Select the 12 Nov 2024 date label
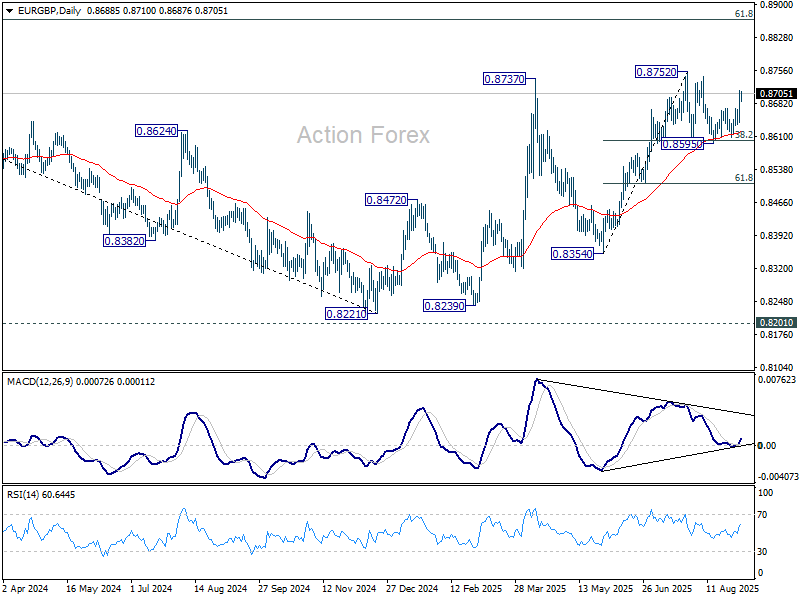Screen dimensions: 800x600 click(x=349, y=589)
